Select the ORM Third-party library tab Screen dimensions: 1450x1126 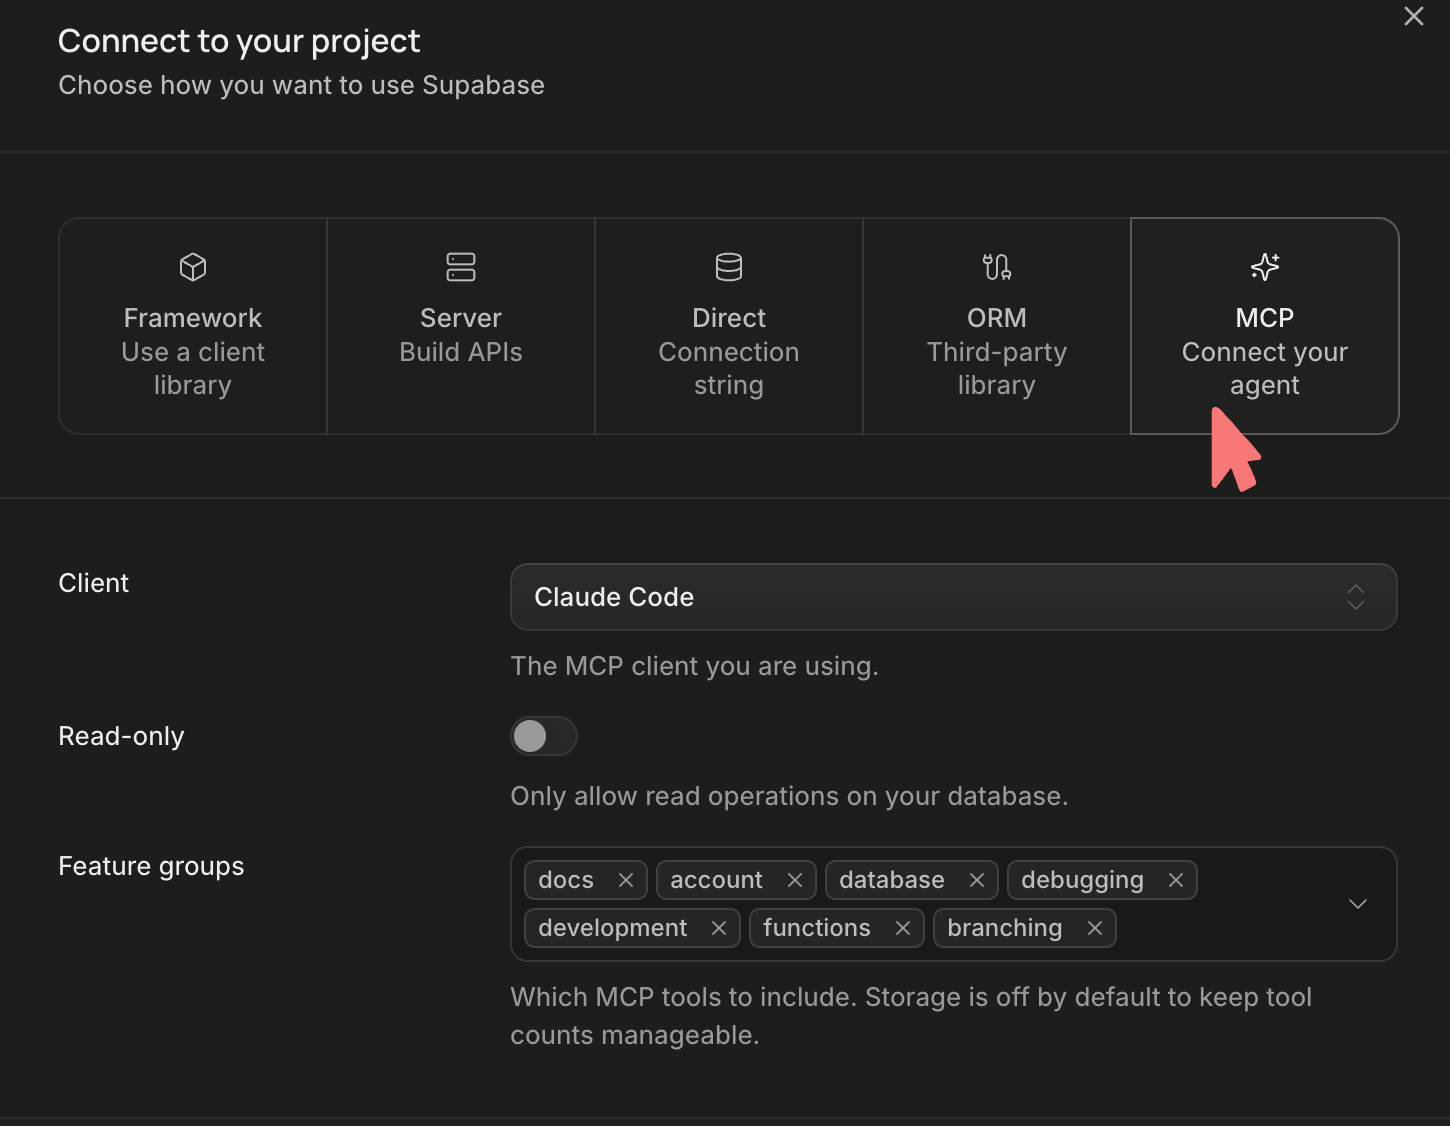pyautogui.click(x=997, y=326)
